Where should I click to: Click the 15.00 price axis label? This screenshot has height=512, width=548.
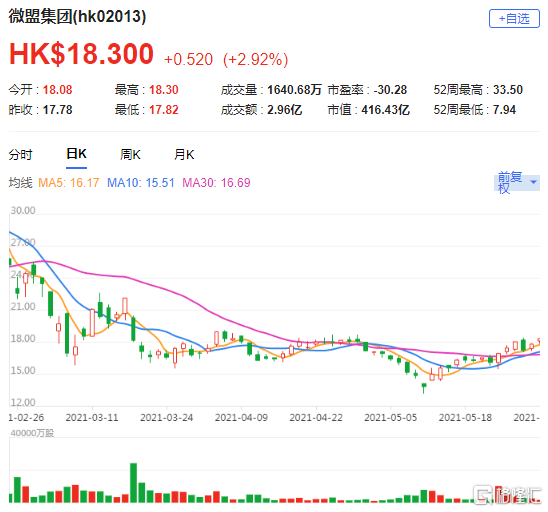pyautogui.click(x=23, y=370)
